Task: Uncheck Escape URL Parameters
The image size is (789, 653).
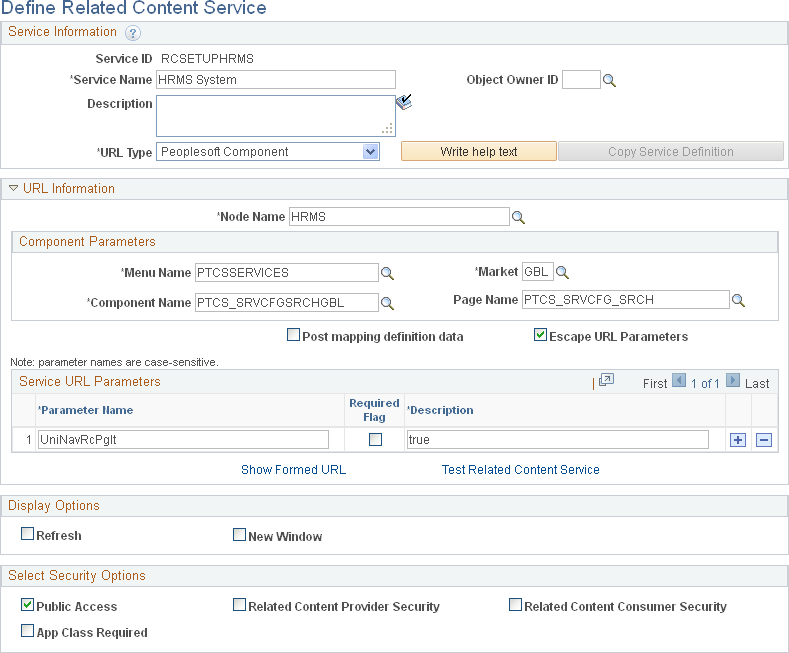Action: 541,336
